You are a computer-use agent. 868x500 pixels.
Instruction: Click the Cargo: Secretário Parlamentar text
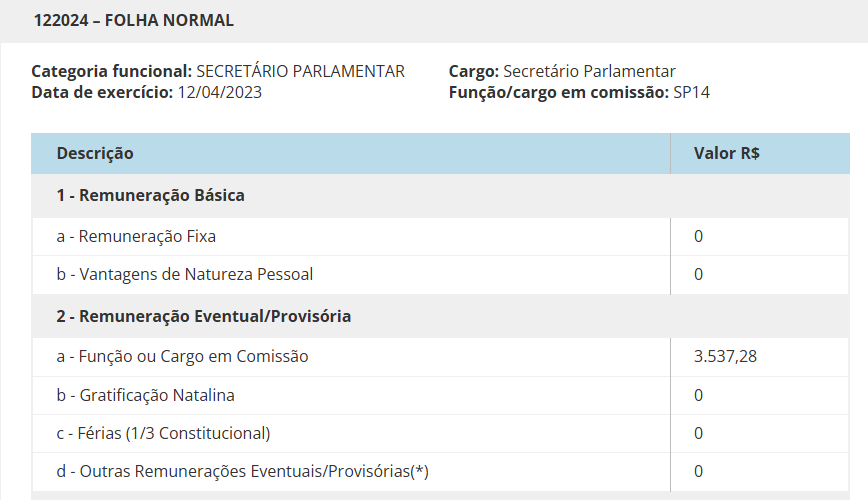coord(563,72)
